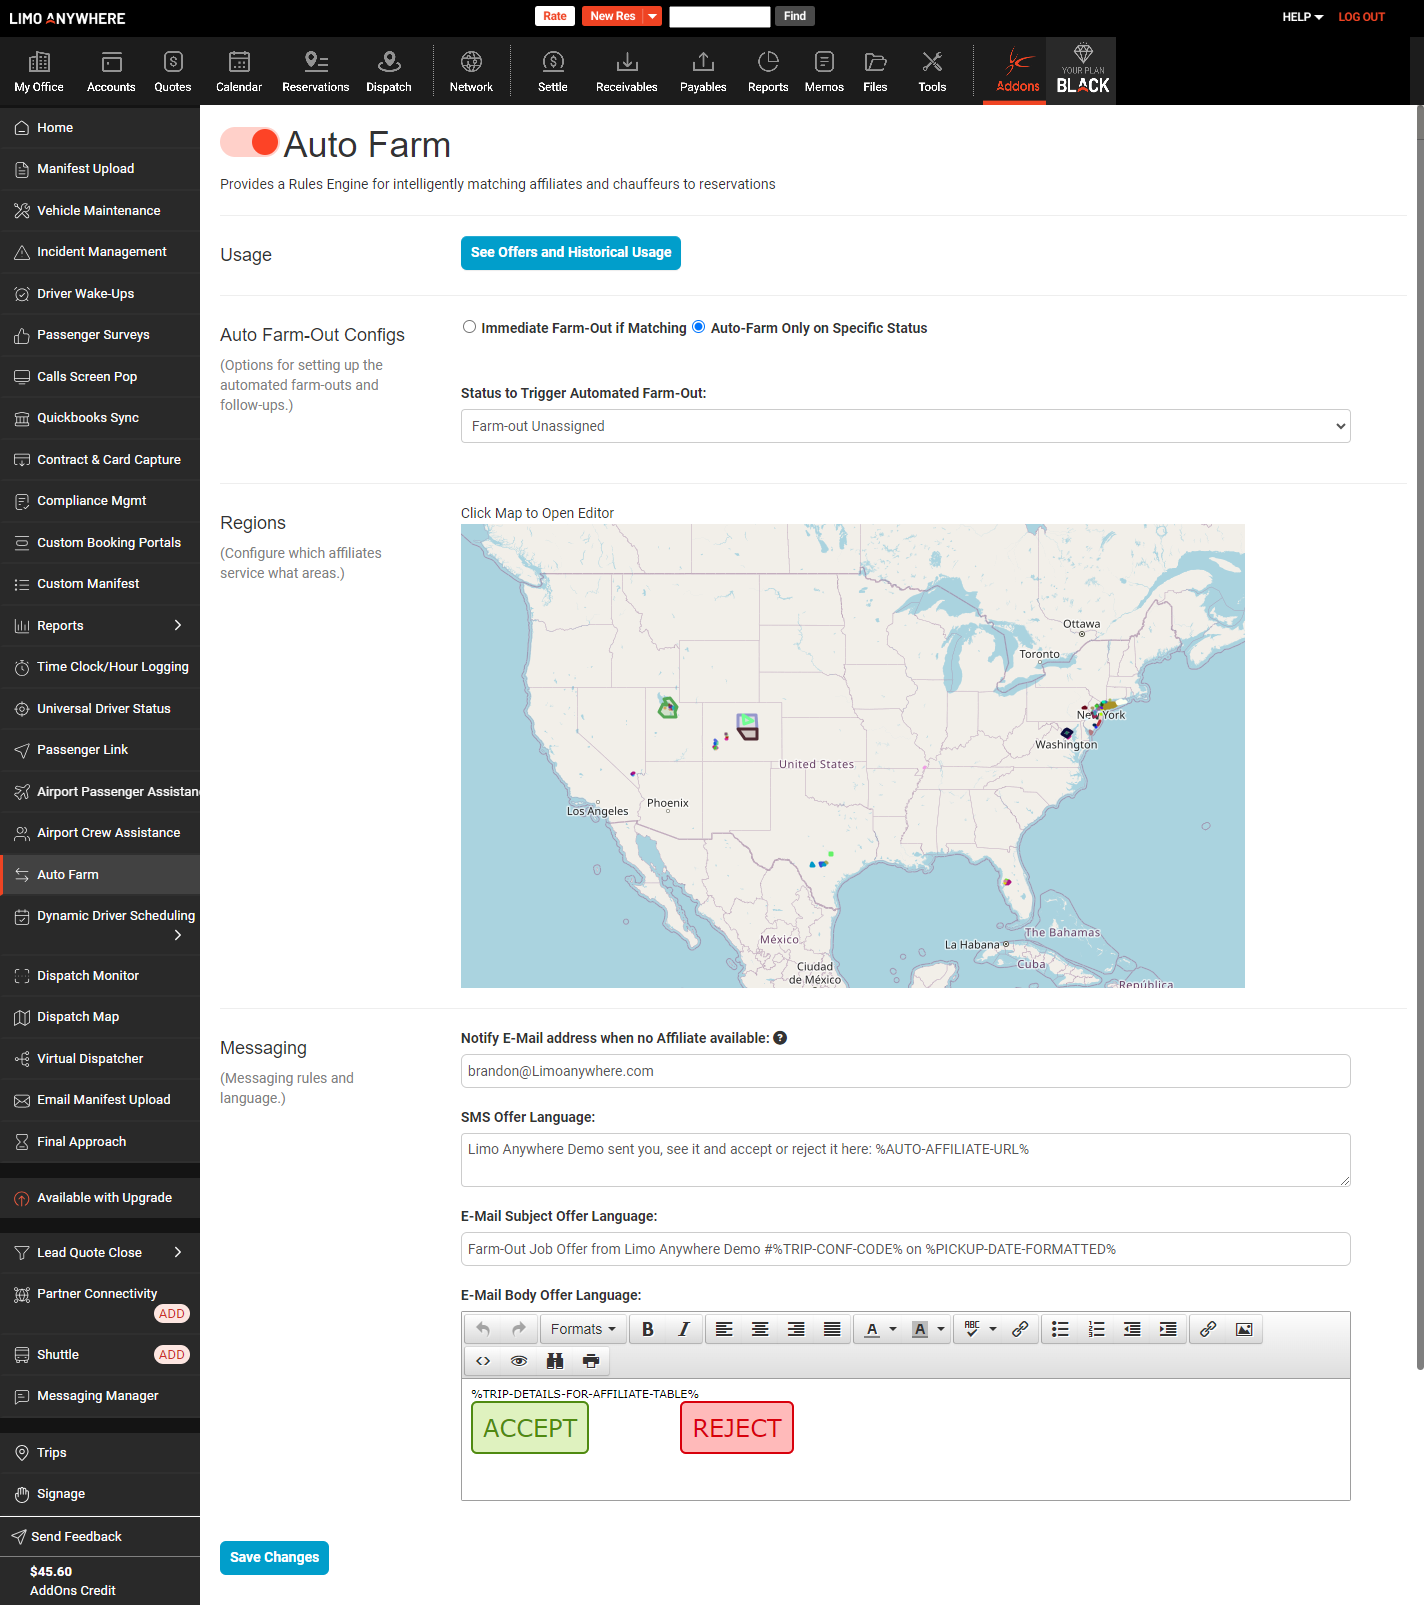Open Quickbooks Sync in the sidebar
The width and height of the screenshot is (1424, 1611).
100,418
